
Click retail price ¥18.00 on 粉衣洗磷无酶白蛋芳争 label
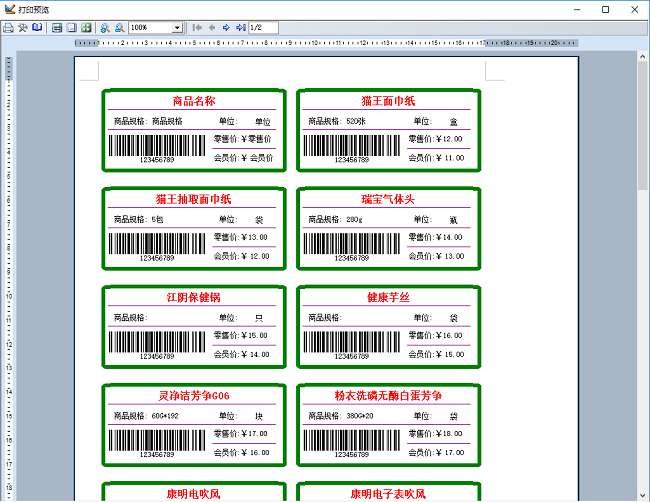(449, 434)
